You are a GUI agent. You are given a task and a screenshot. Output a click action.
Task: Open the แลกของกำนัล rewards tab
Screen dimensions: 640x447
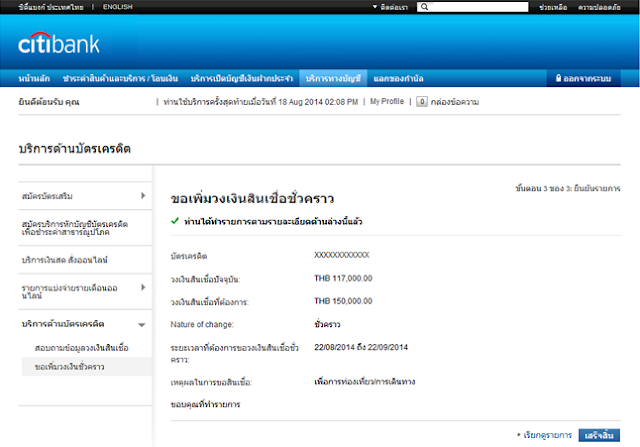(398, 78)
